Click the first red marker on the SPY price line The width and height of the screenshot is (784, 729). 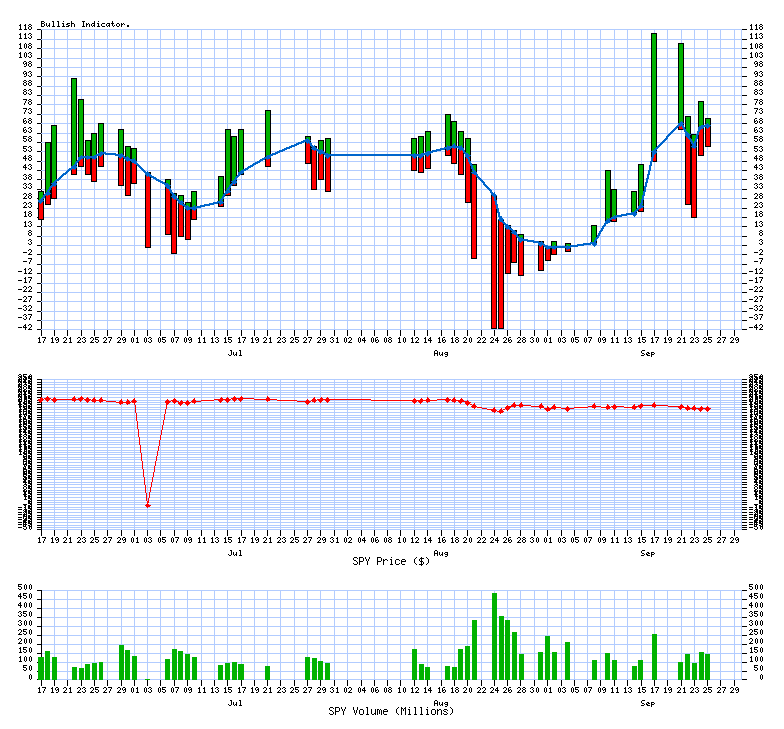click(41, 399)
